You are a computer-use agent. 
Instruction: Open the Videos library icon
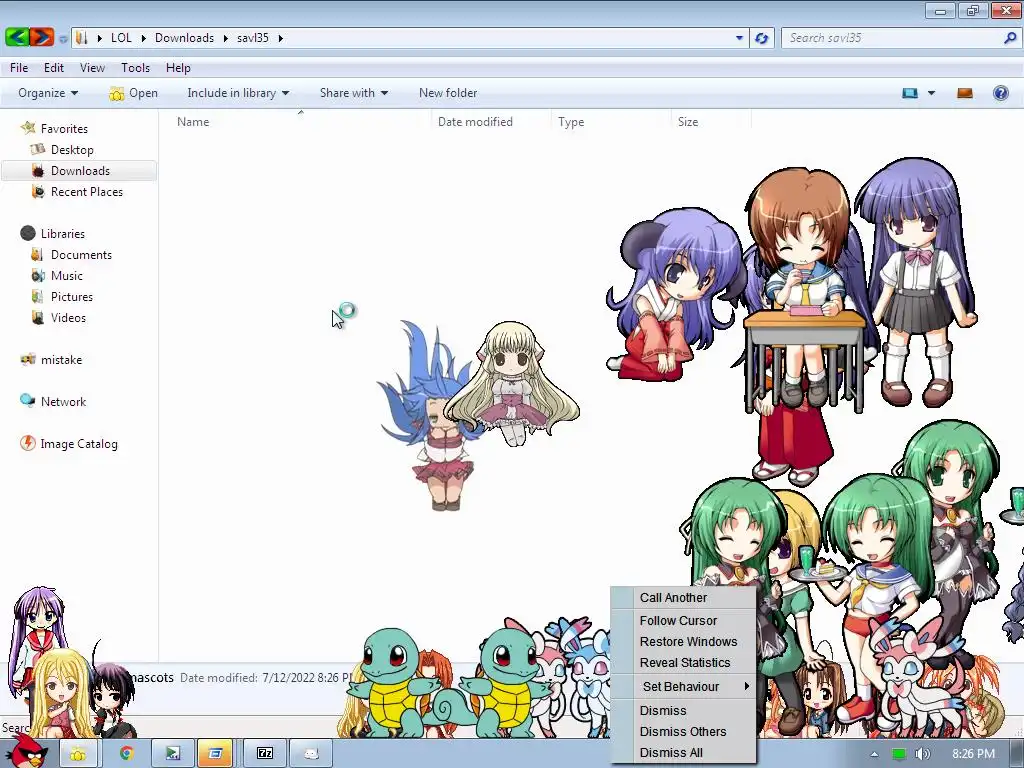click(38, 317)
